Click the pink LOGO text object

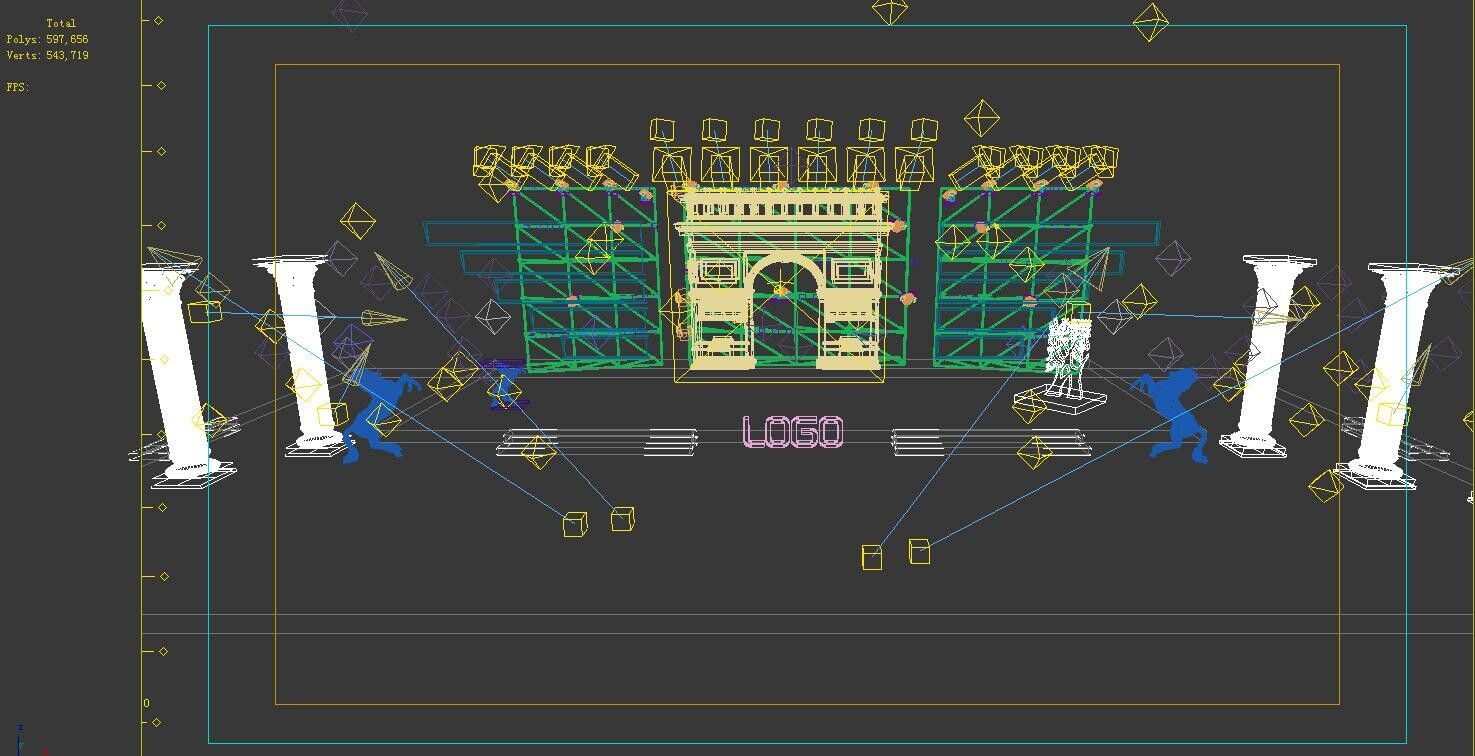click(x=790, y=432)
